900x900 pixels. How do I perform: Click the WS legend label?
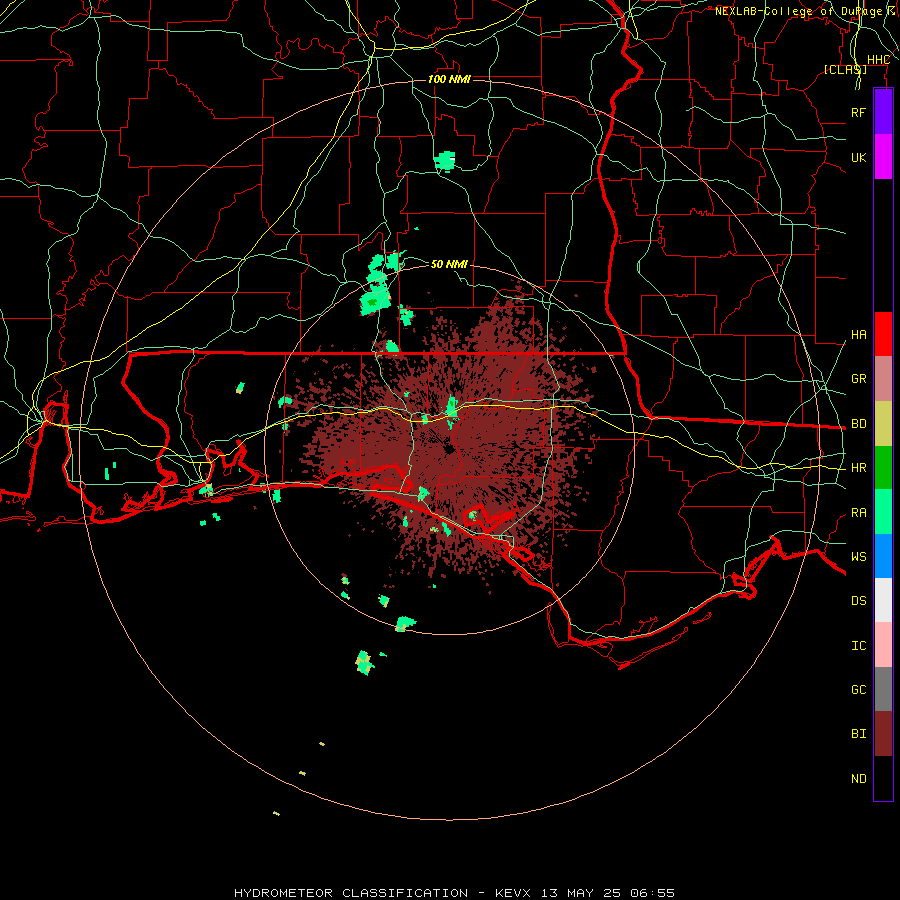click(x=858, y=557)
